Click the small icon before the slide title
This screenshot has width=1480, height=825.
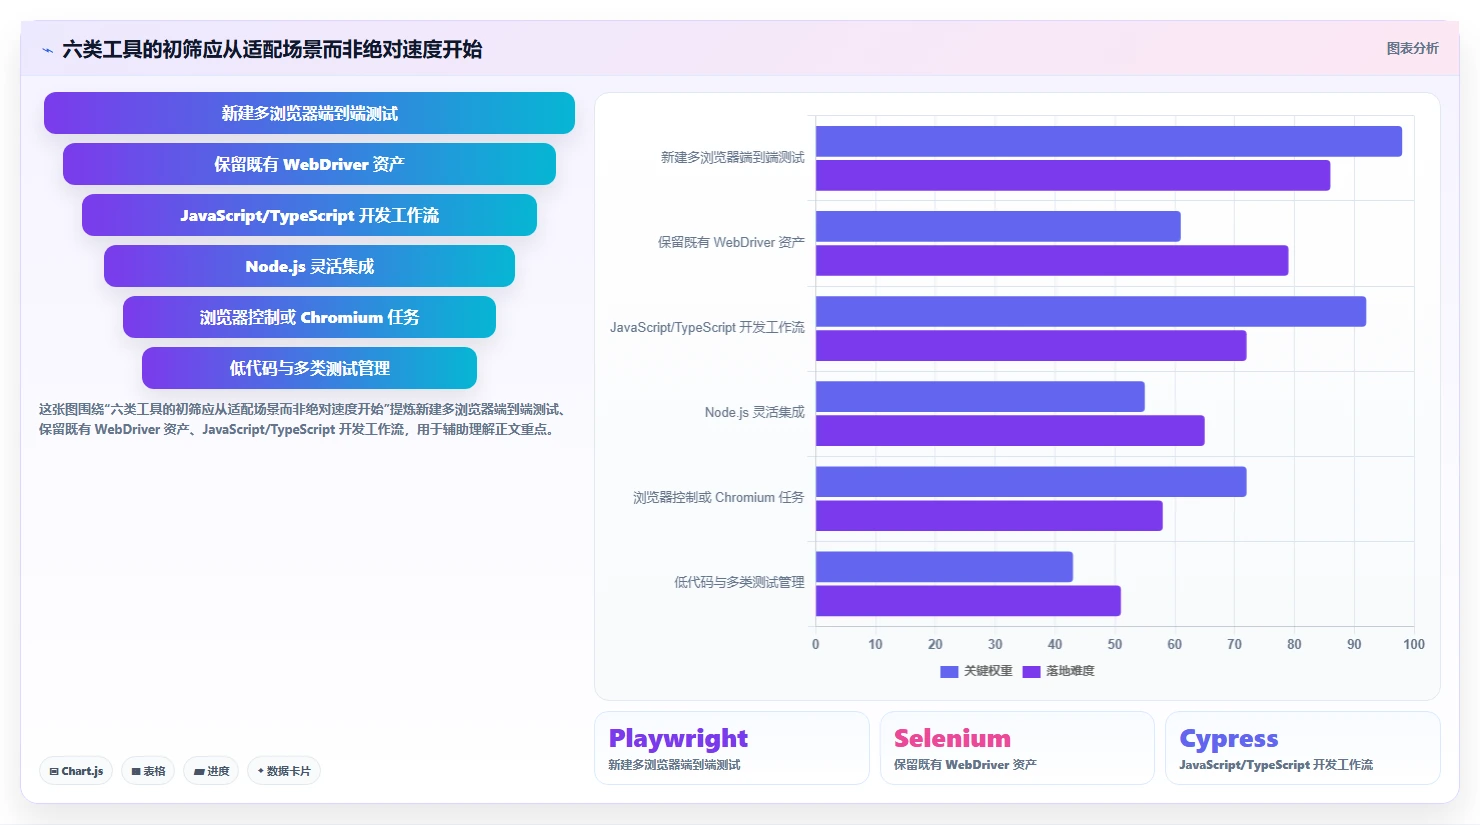47,50
